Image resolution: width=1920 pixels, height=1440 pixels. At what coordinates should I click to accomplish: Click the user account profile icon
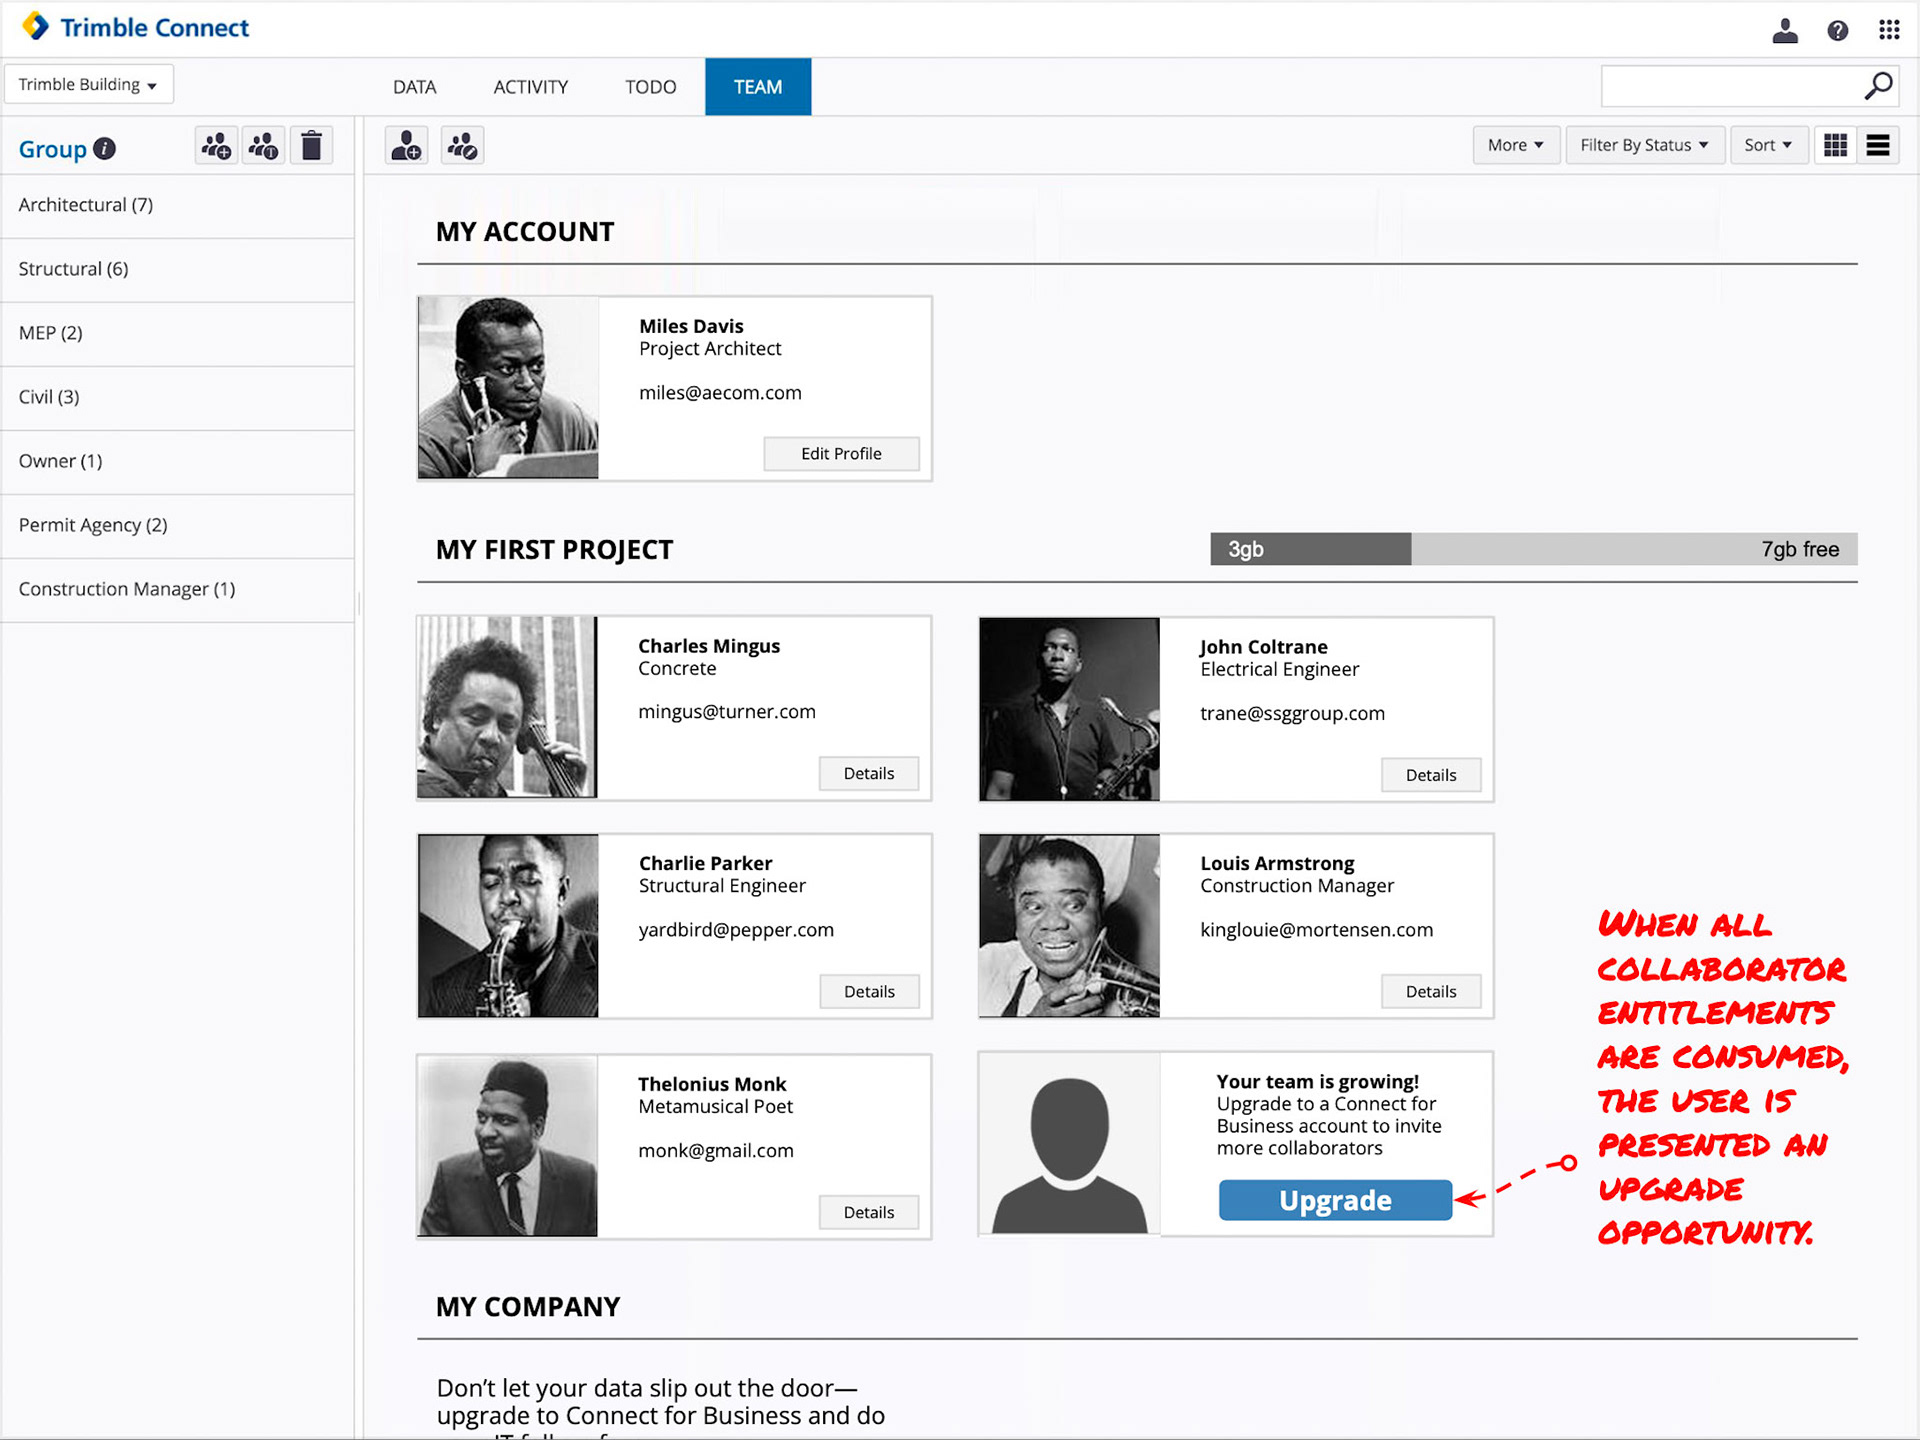pyautogui.click(x=1785, y=30)
